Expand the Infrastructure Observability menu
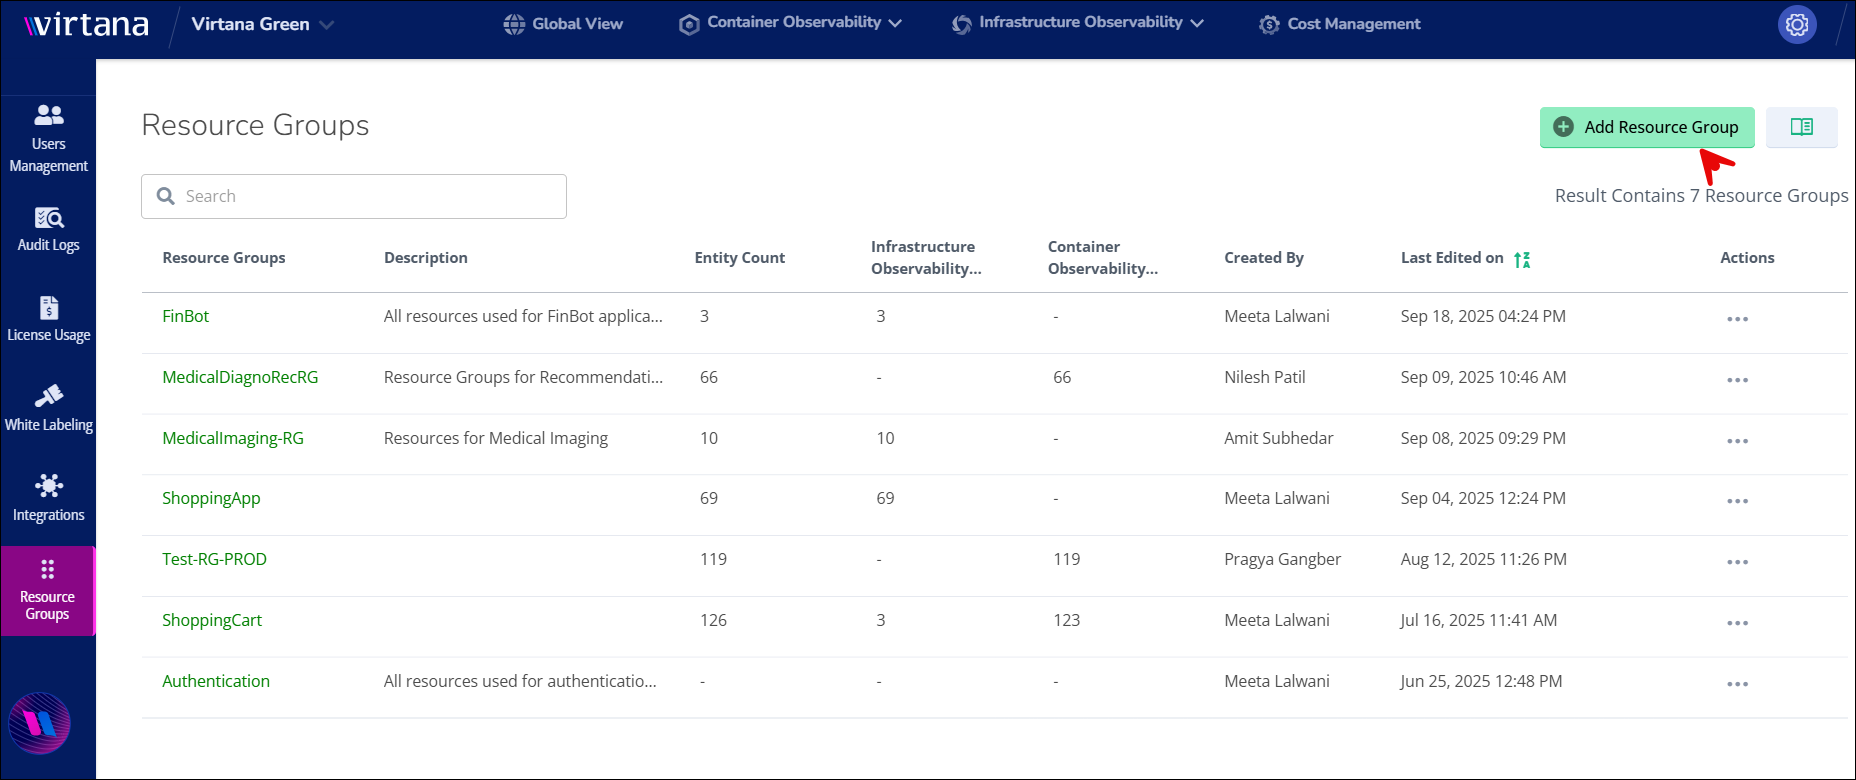1856x780 pixels. (x=1078, y=23)
